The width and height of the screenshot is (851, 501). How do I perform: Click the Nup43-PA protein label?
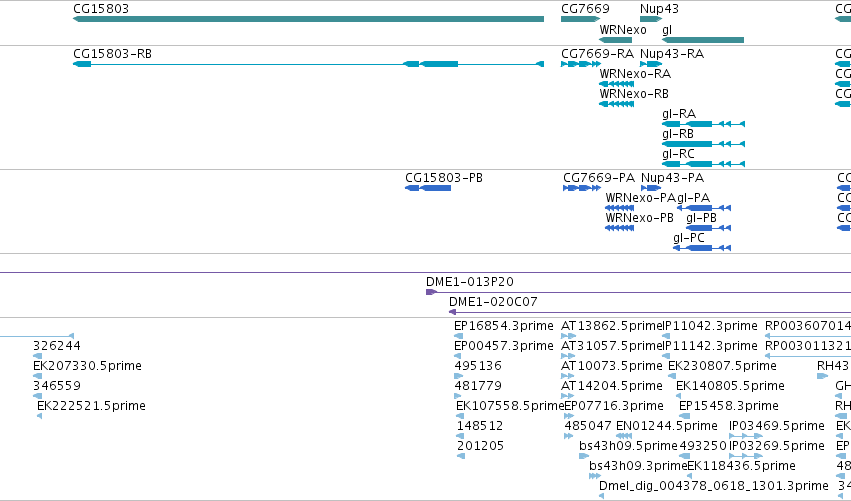[x=672, y=178]
